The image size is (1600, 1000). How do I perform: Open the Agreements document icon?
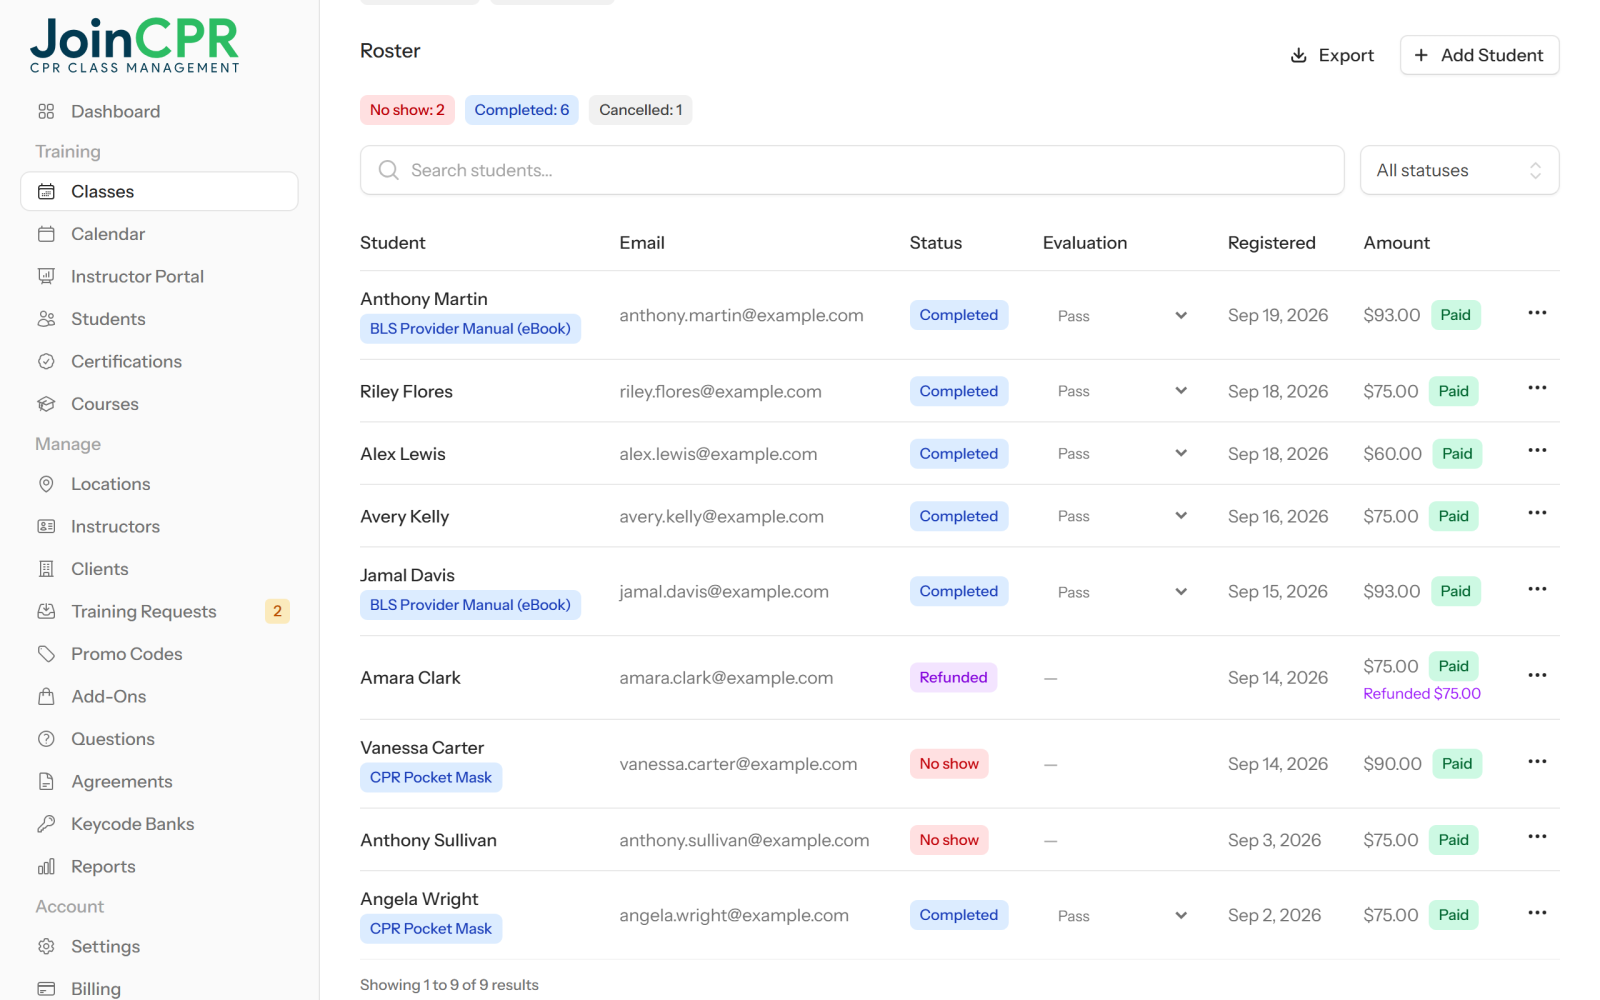click(46, 781)
